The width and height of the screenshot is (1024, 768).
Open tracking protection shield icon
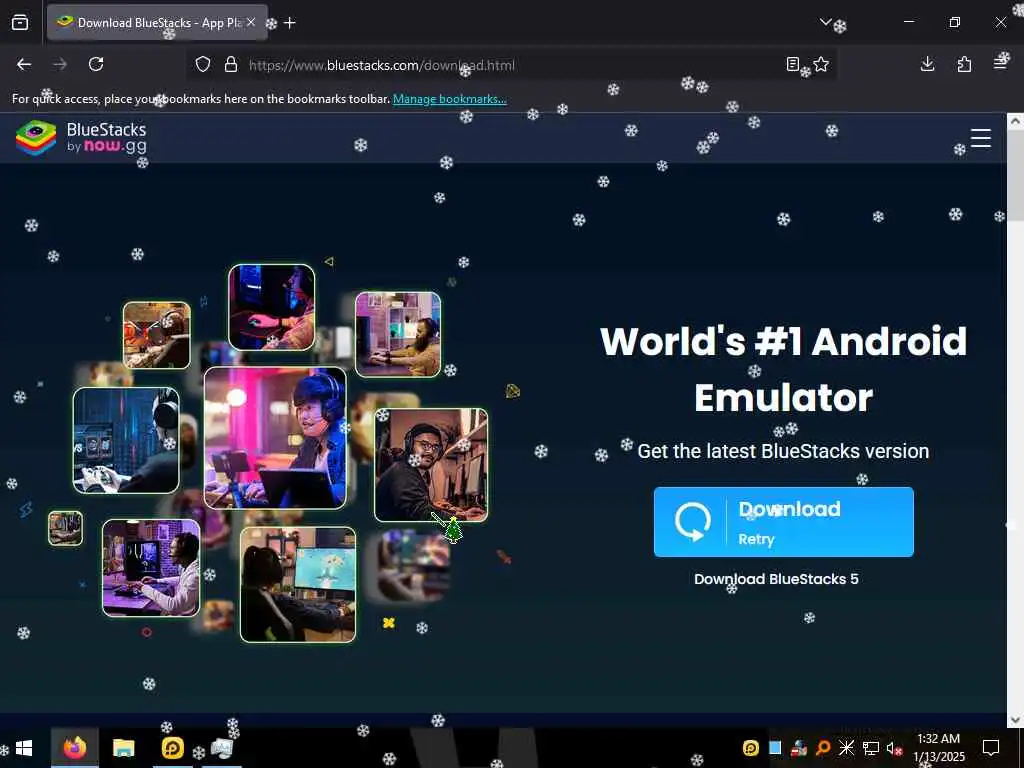point(203,65)
